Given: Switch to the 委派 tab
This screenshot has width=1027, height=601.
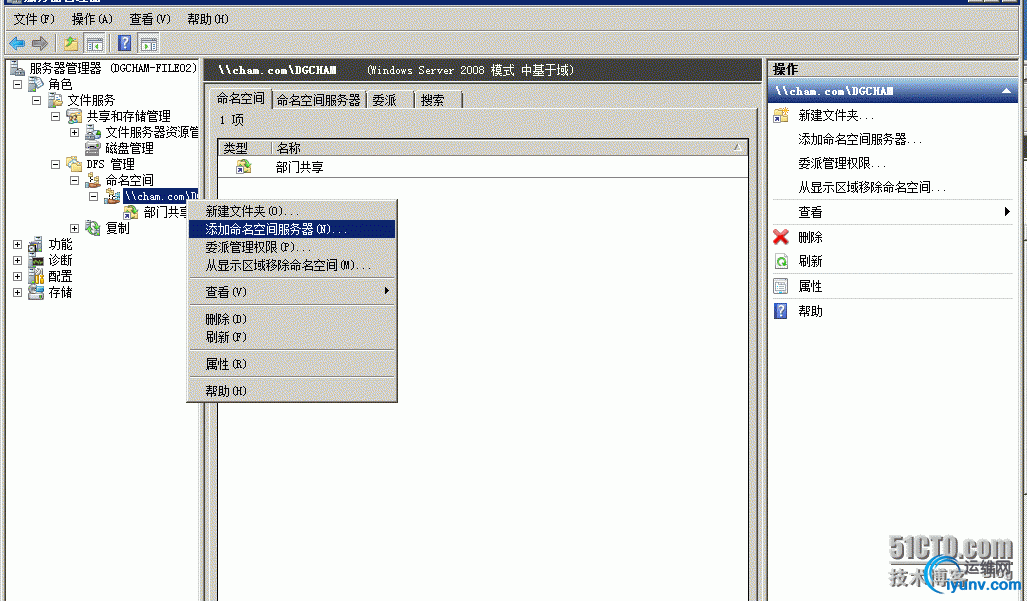Looking at the screenshot, I should click(x=391, y=100).
